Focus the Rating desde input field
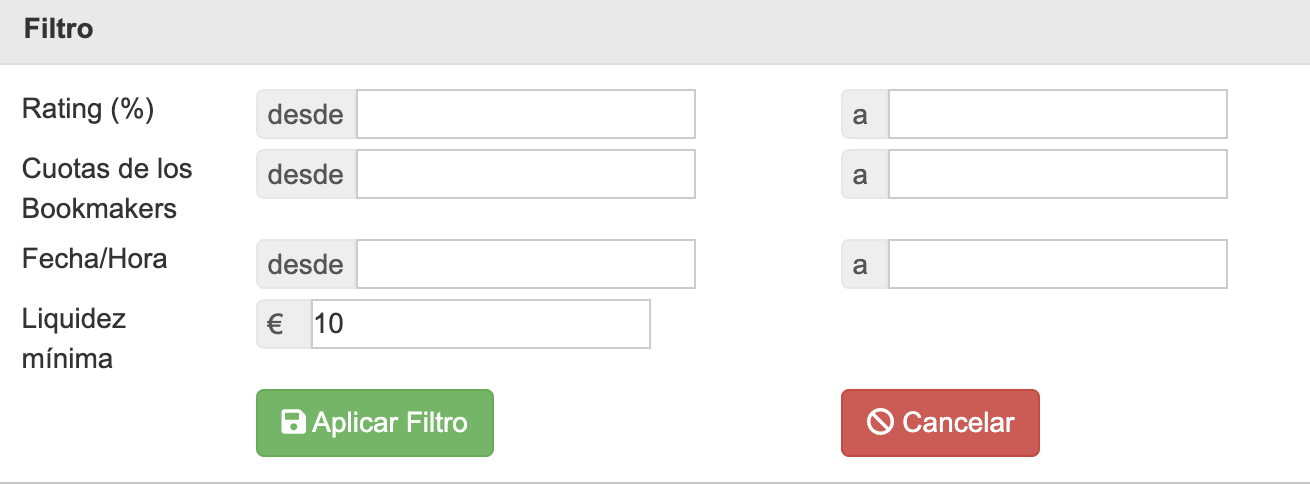The height and width of the screenshot is (484, 1310). pyautogui.click(x=526, y=114)
